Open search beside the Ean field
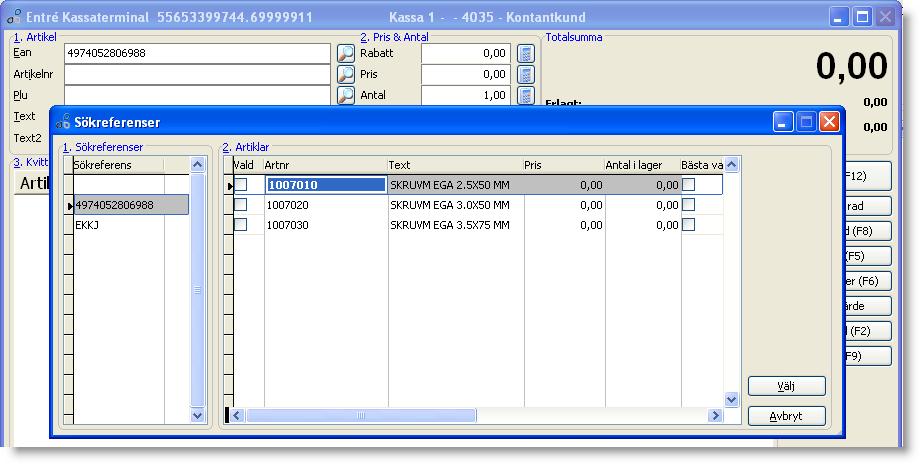919x463 pixels. click(346, 53)
